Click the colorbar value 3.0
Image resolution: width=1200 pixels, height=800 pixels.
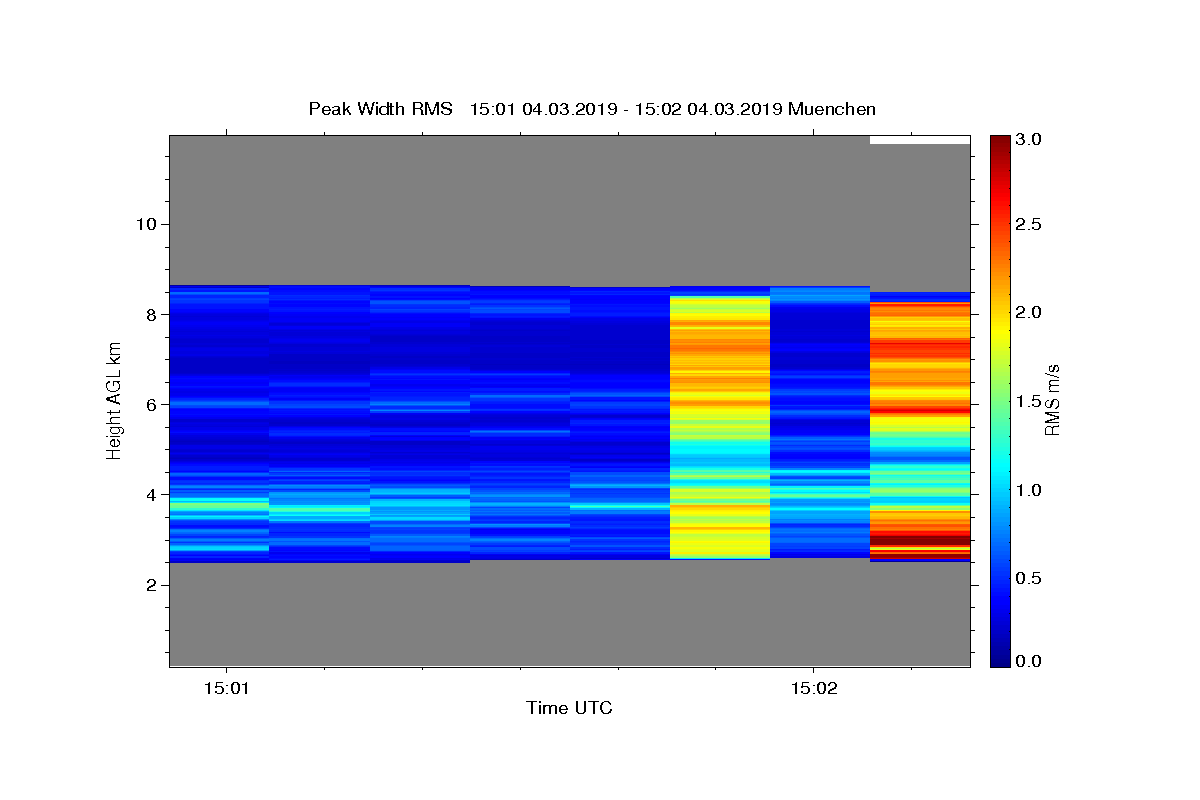[1030, 140]
